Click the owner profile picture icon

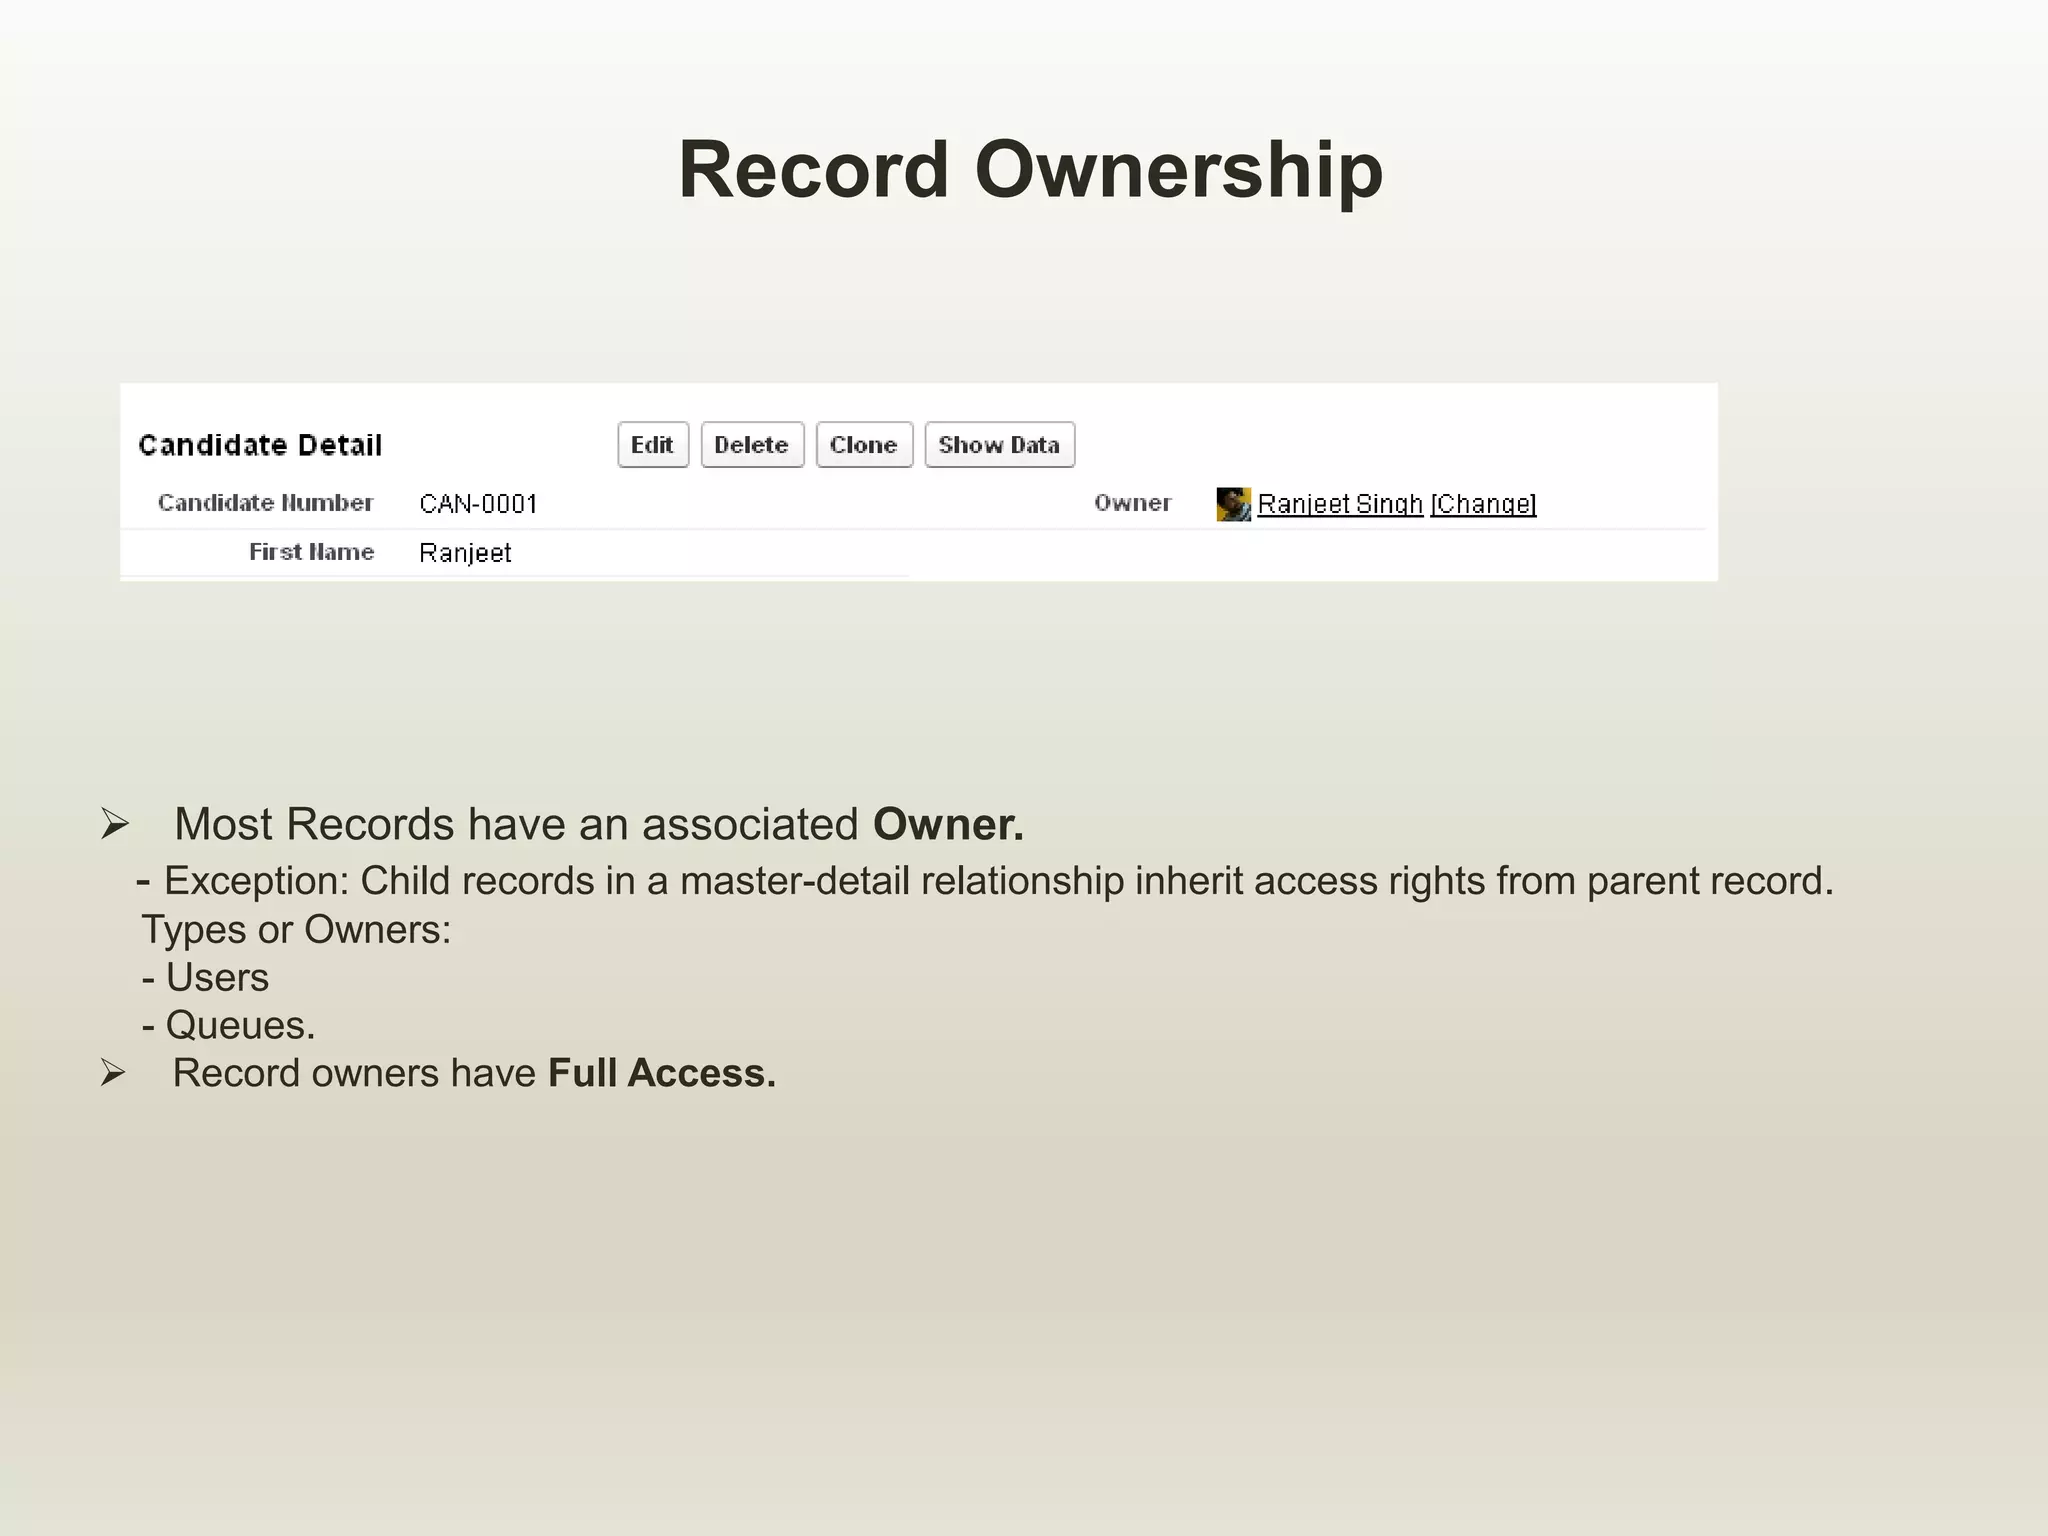[1233, 504]
